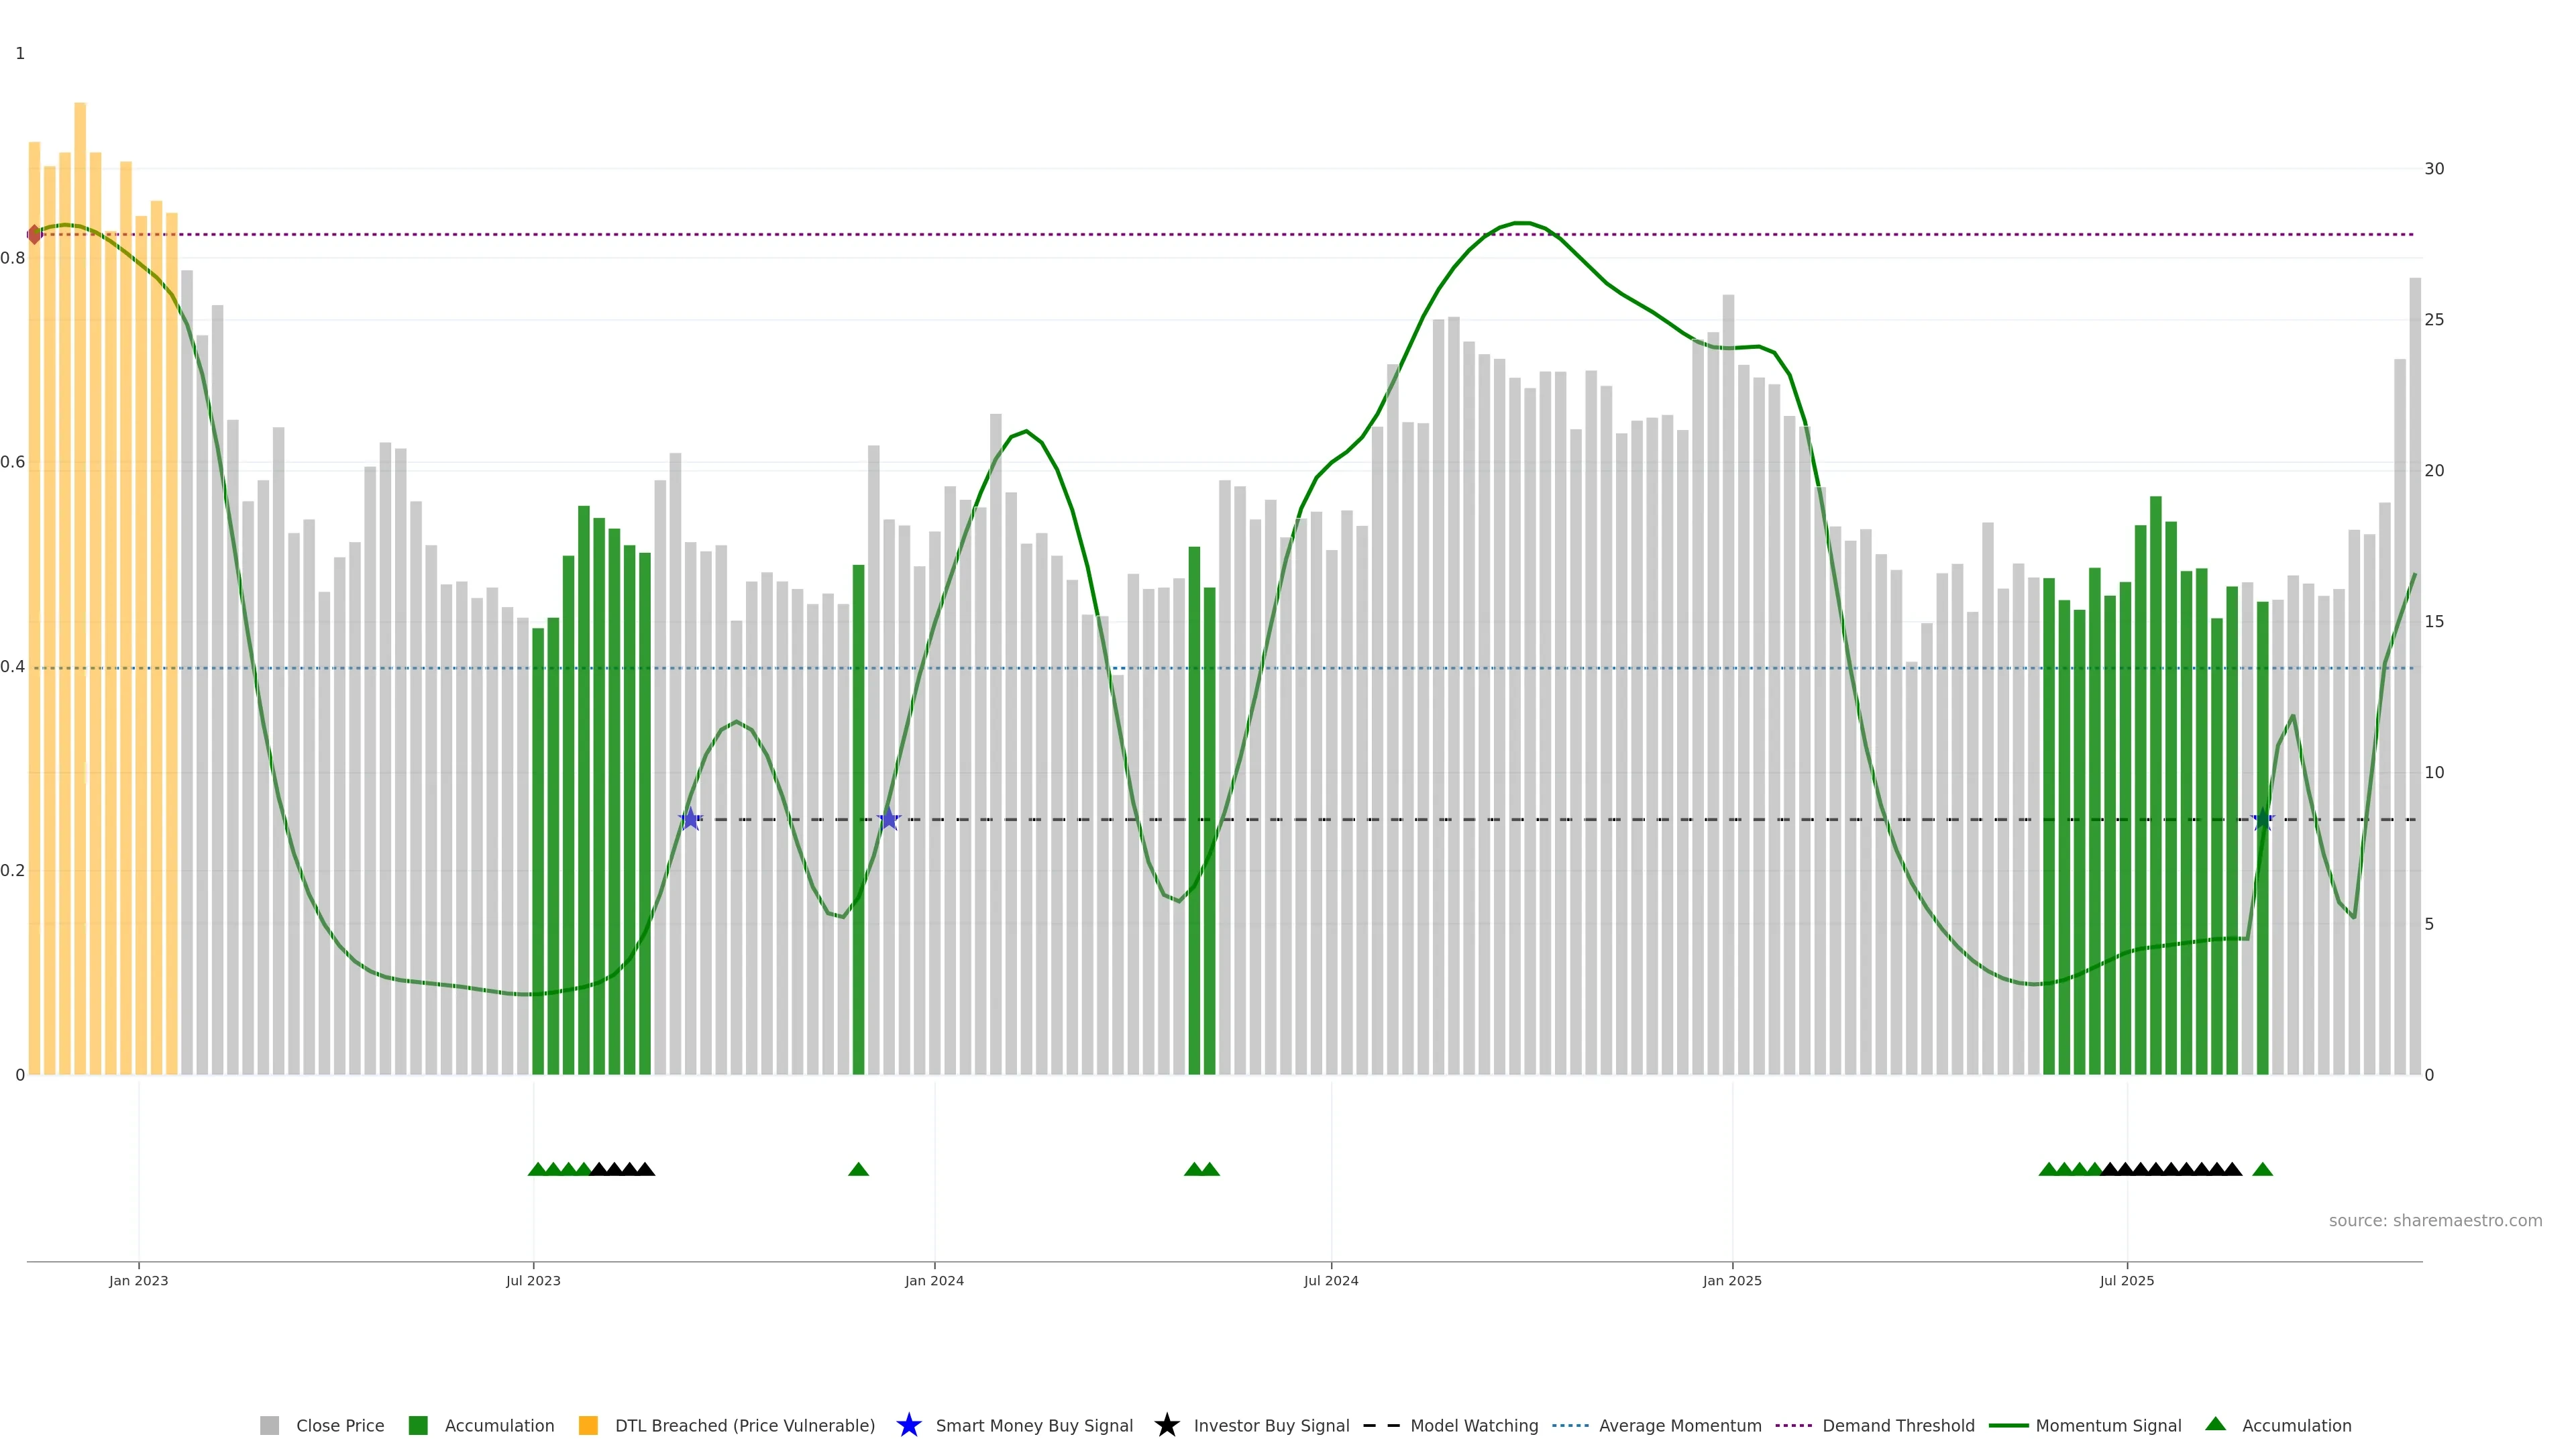Click the DTL Breached (Price Vulnerable) legend text
Image resolution: width=2576 pixels, height=1449 pixels.
[x=744, y=1425]
